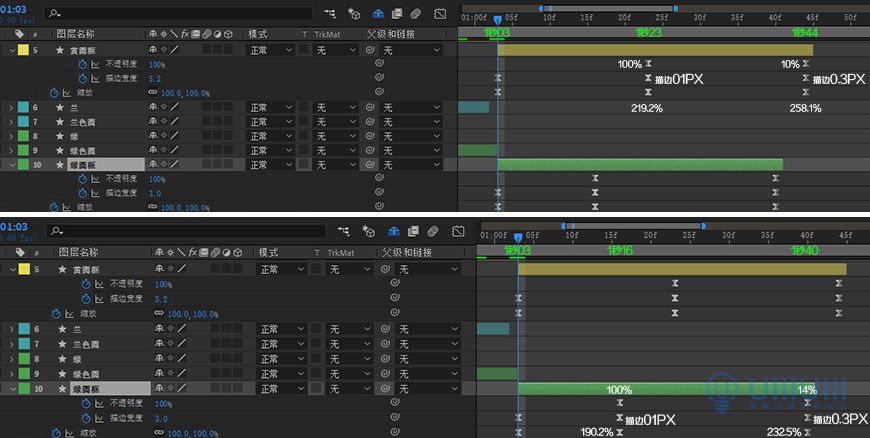The image size is (870, 438).
Task: Click 不透明度 stopwatch under 黄圆框, upper timeline
Action: 83,64
